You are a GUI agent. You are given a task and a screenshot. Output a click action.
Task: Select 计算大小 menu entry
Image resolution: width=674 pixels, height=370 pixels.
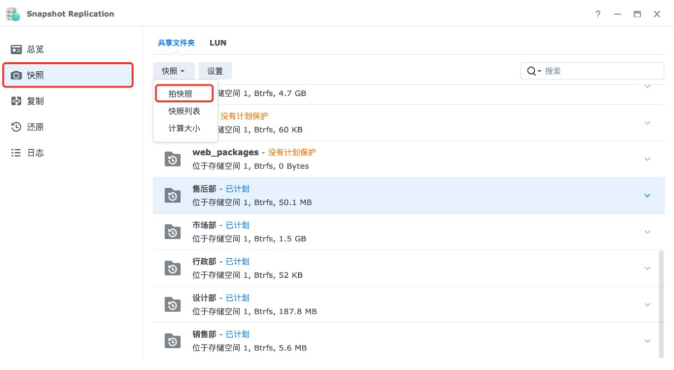point(184,128)
